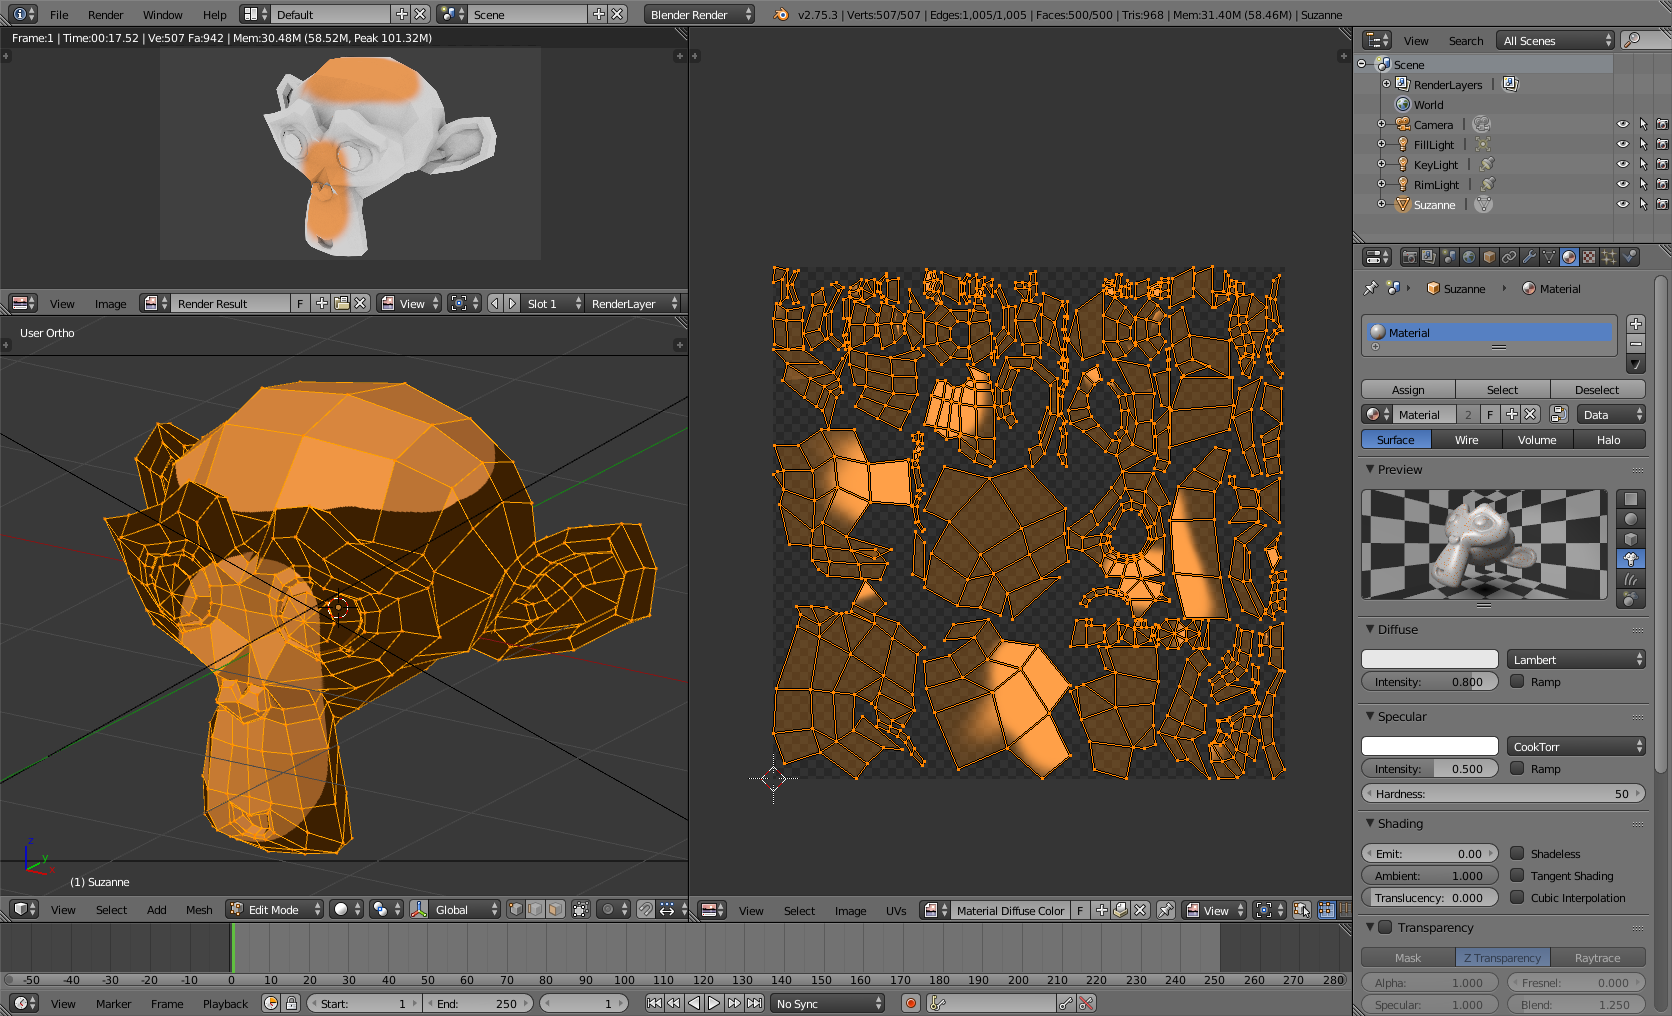This screenshot has width=1672, height=1016.
Task: Open the Texture properties tab (checker icon)
Action: pyautogui.click(x=1589, y=257)
